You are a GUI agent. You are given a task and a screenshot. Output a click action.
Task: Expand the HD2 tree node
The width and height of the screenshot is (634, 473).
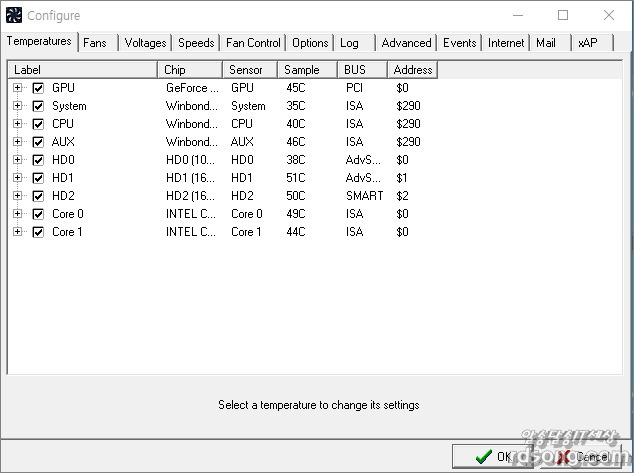tap(18, 196)
